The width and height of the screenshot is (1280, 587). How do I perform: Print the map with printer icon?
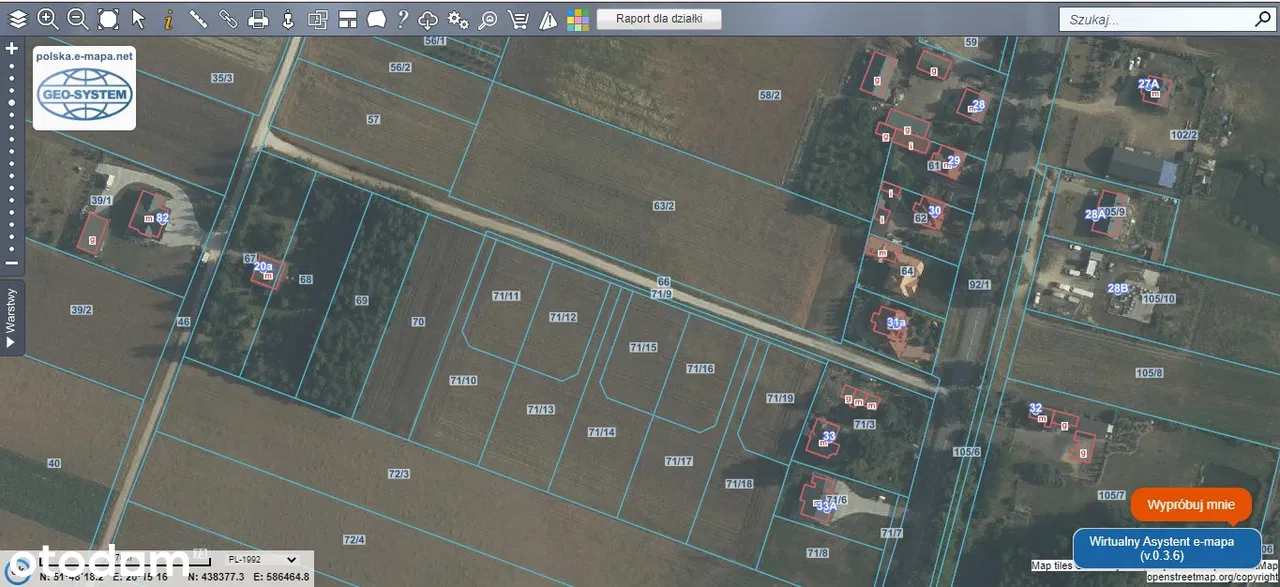click(258, 18)
